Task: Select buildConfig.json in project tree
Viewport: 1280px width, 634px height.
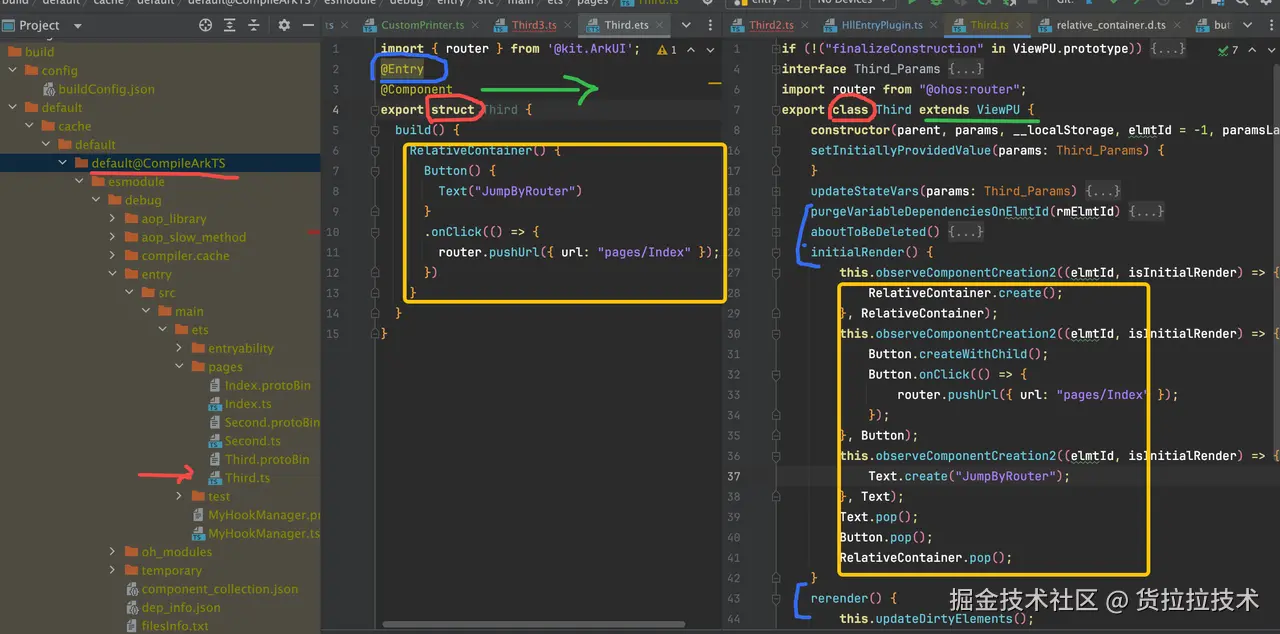Action: pos(106,89)
